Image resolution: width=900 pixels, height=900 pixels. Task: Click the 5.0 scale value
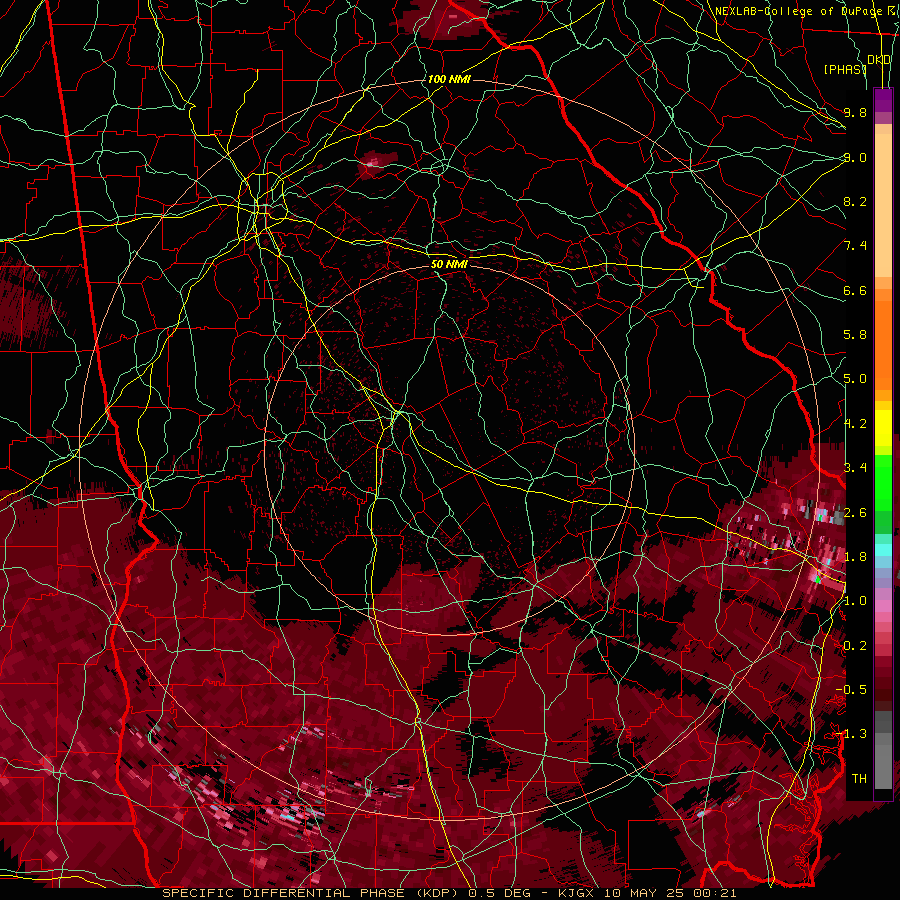pos(855,379)
